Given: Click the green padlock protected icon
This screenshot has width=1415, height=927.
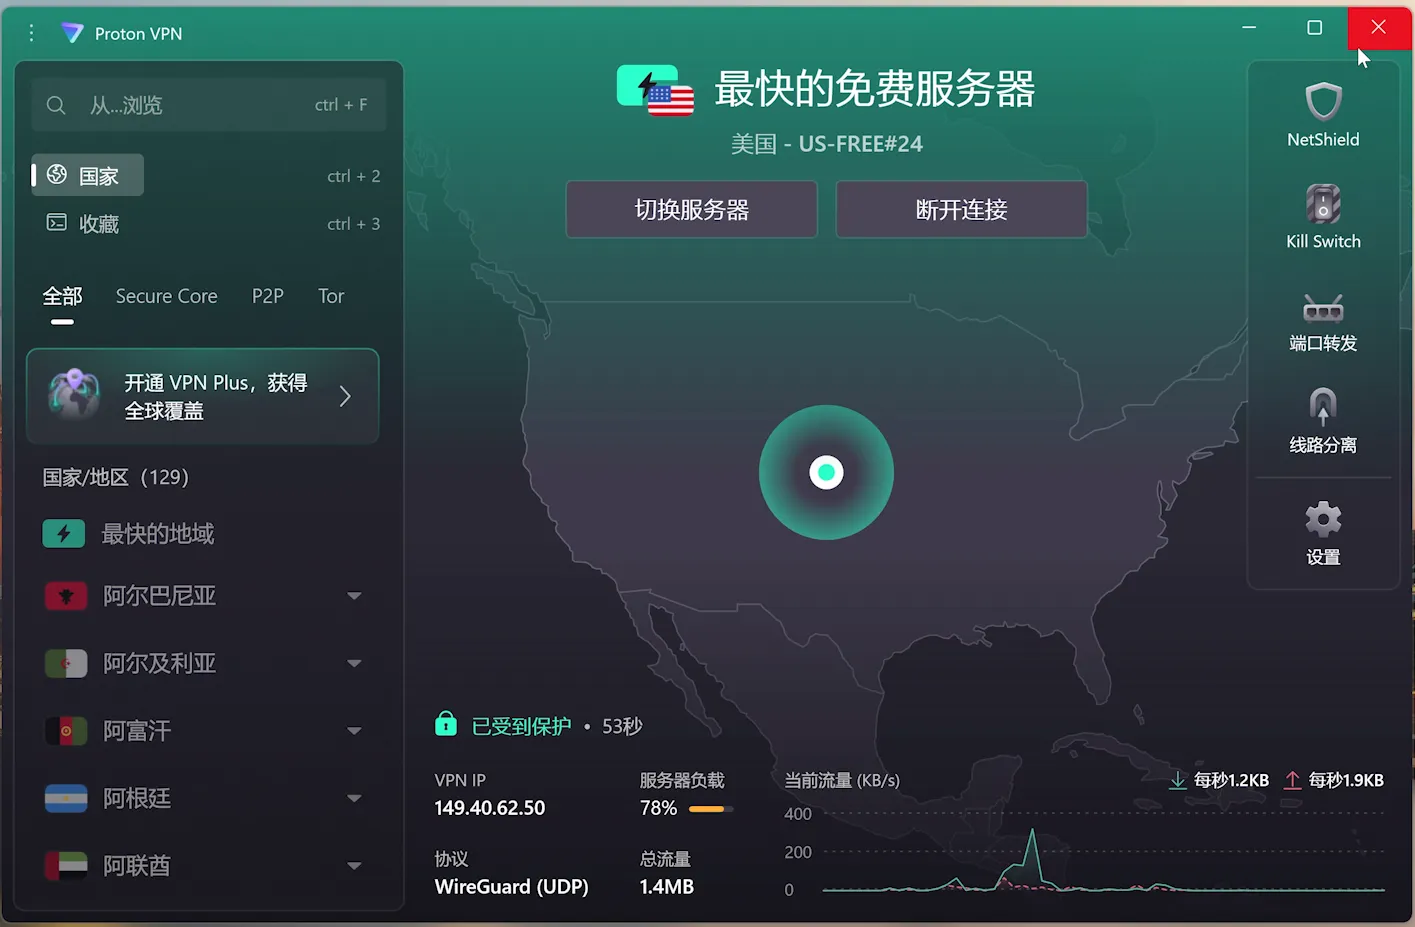Looking at the screenshot, I should pos(446,723).
